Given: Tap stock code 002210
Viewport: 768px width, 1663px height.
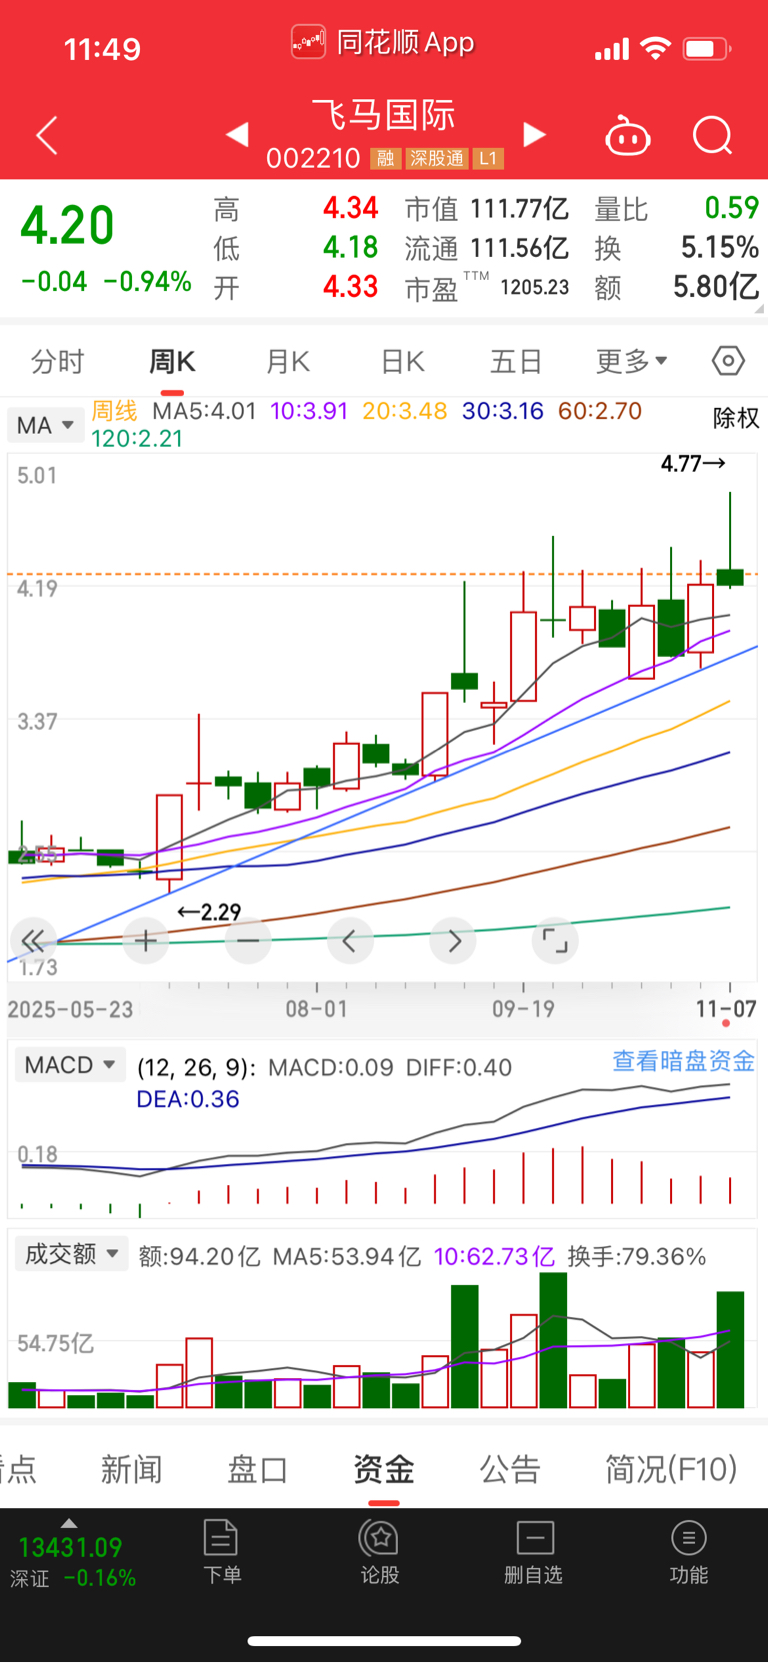Looking at the screenshot, I should 313,158.
